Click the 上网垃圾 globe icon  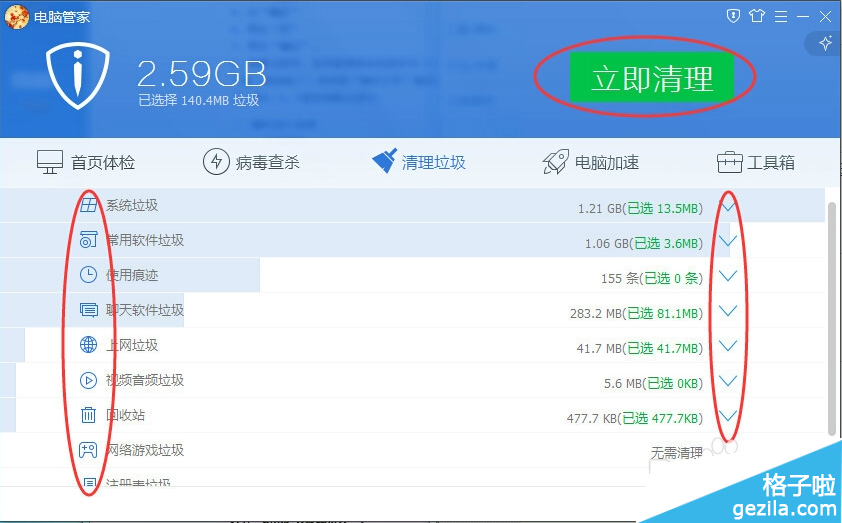pyautogui.click(x=89, y=345)
